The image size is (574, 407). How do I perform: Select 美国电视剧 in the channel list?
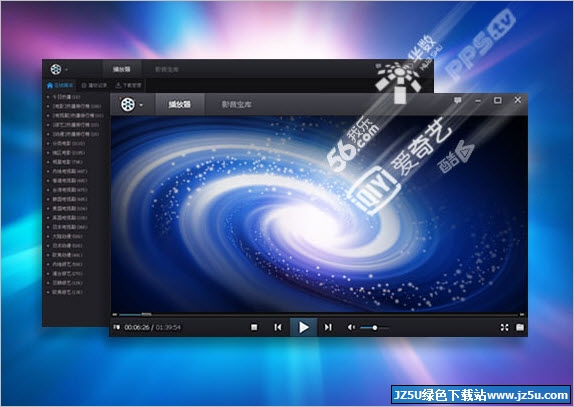(67, 209)
